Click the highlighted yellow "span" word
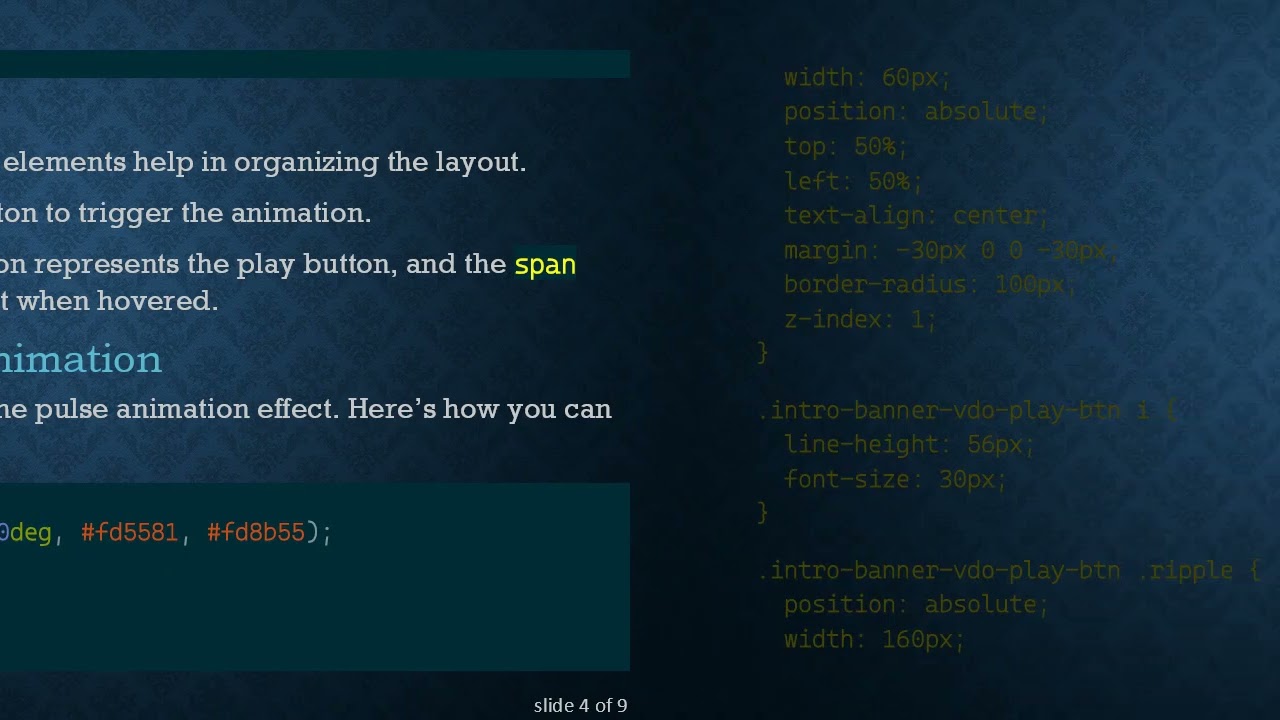The width and height of the screenshot is (1280, 720). click(x=545, y=264)
